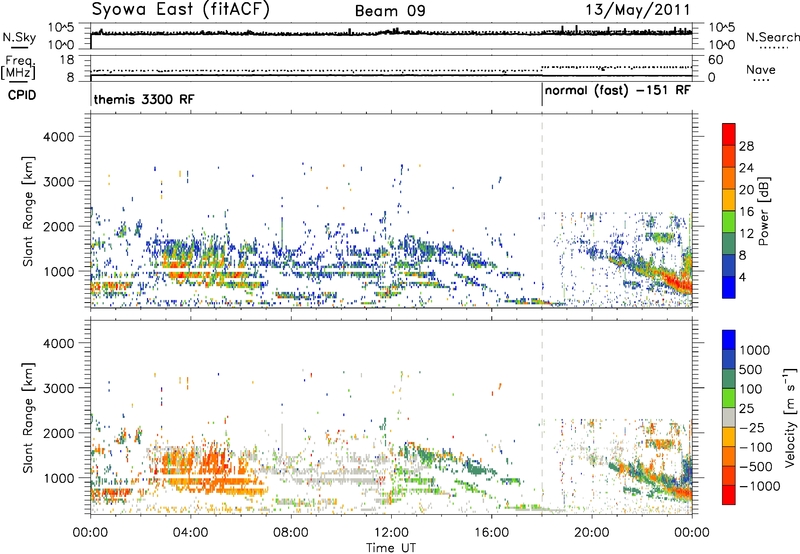Click the 'CPID' label
The height and width of the screenshot is (554, 800).
(22, 95)
